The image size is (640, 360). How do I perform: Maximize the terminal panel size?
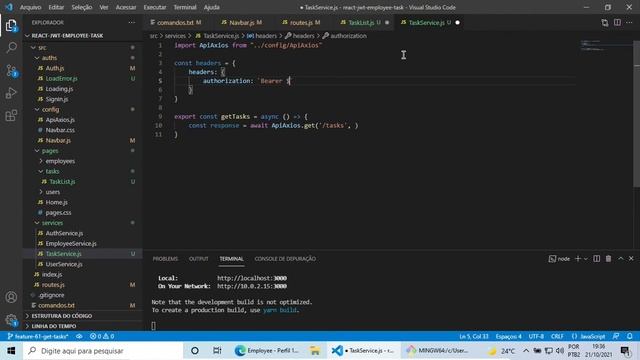click(620, 259)
